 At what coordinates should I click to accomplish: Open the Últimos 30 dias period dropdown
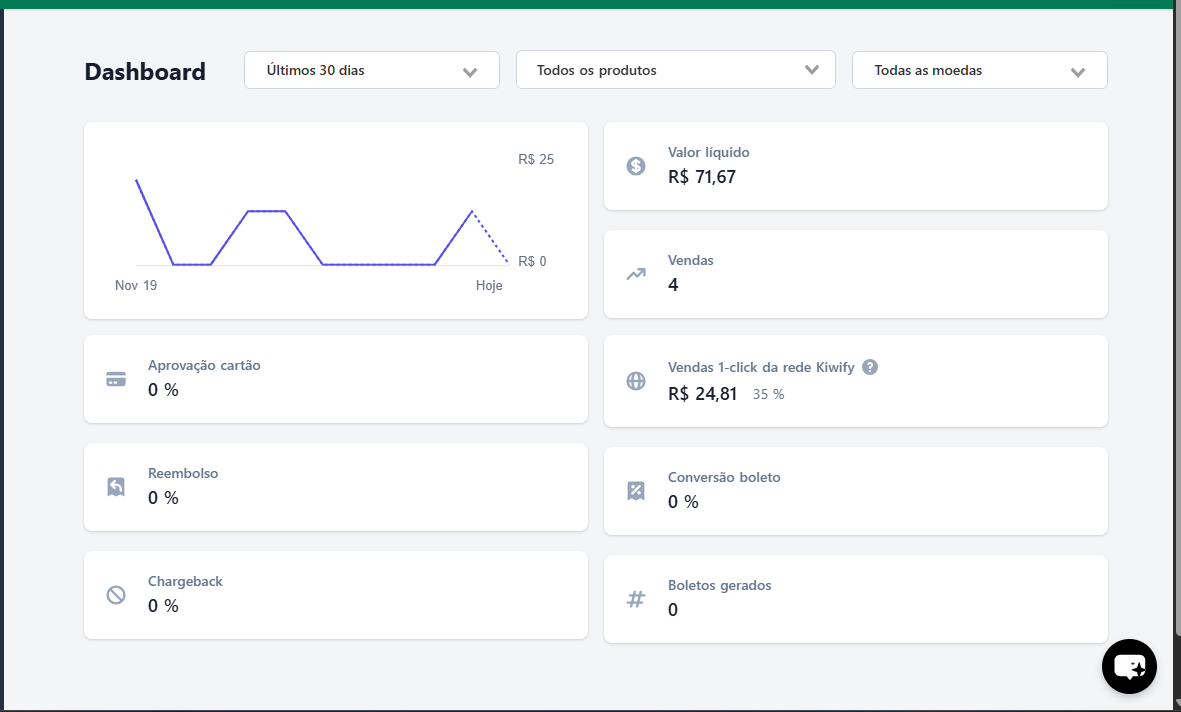click(x=371, y=71)
